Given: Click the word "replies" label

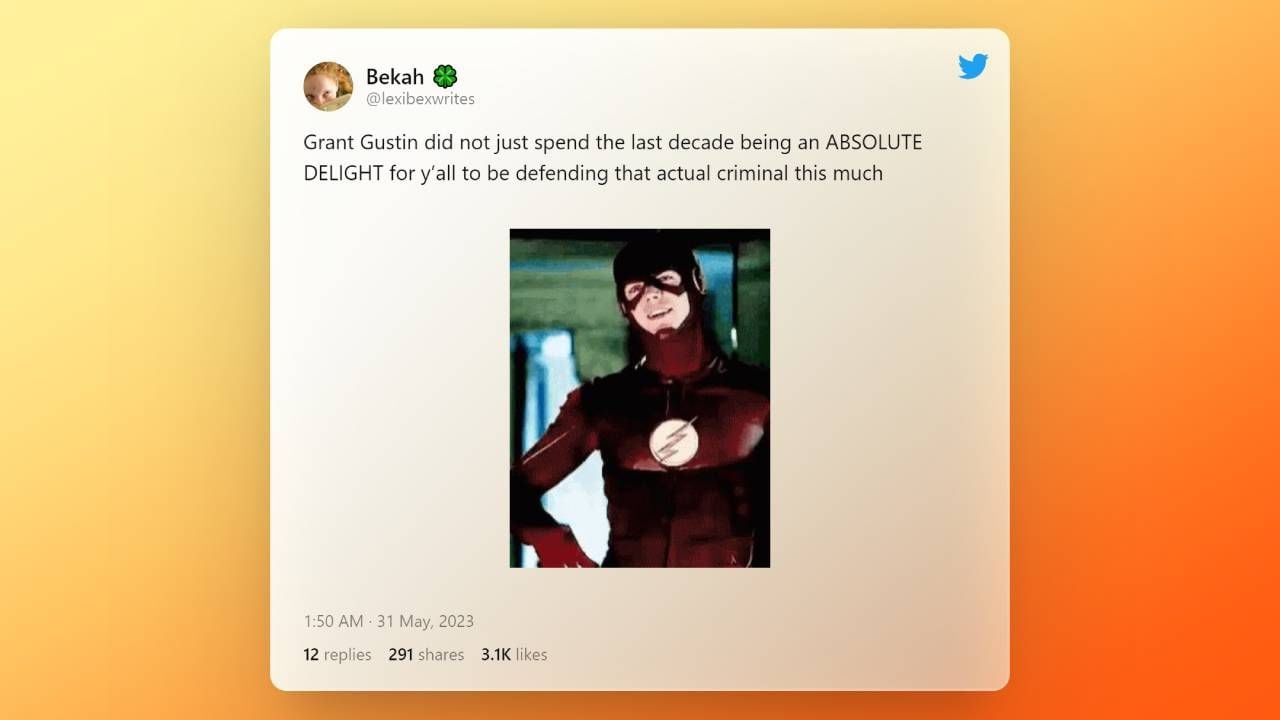Looking at the screenshot, I should coord(348,655).
